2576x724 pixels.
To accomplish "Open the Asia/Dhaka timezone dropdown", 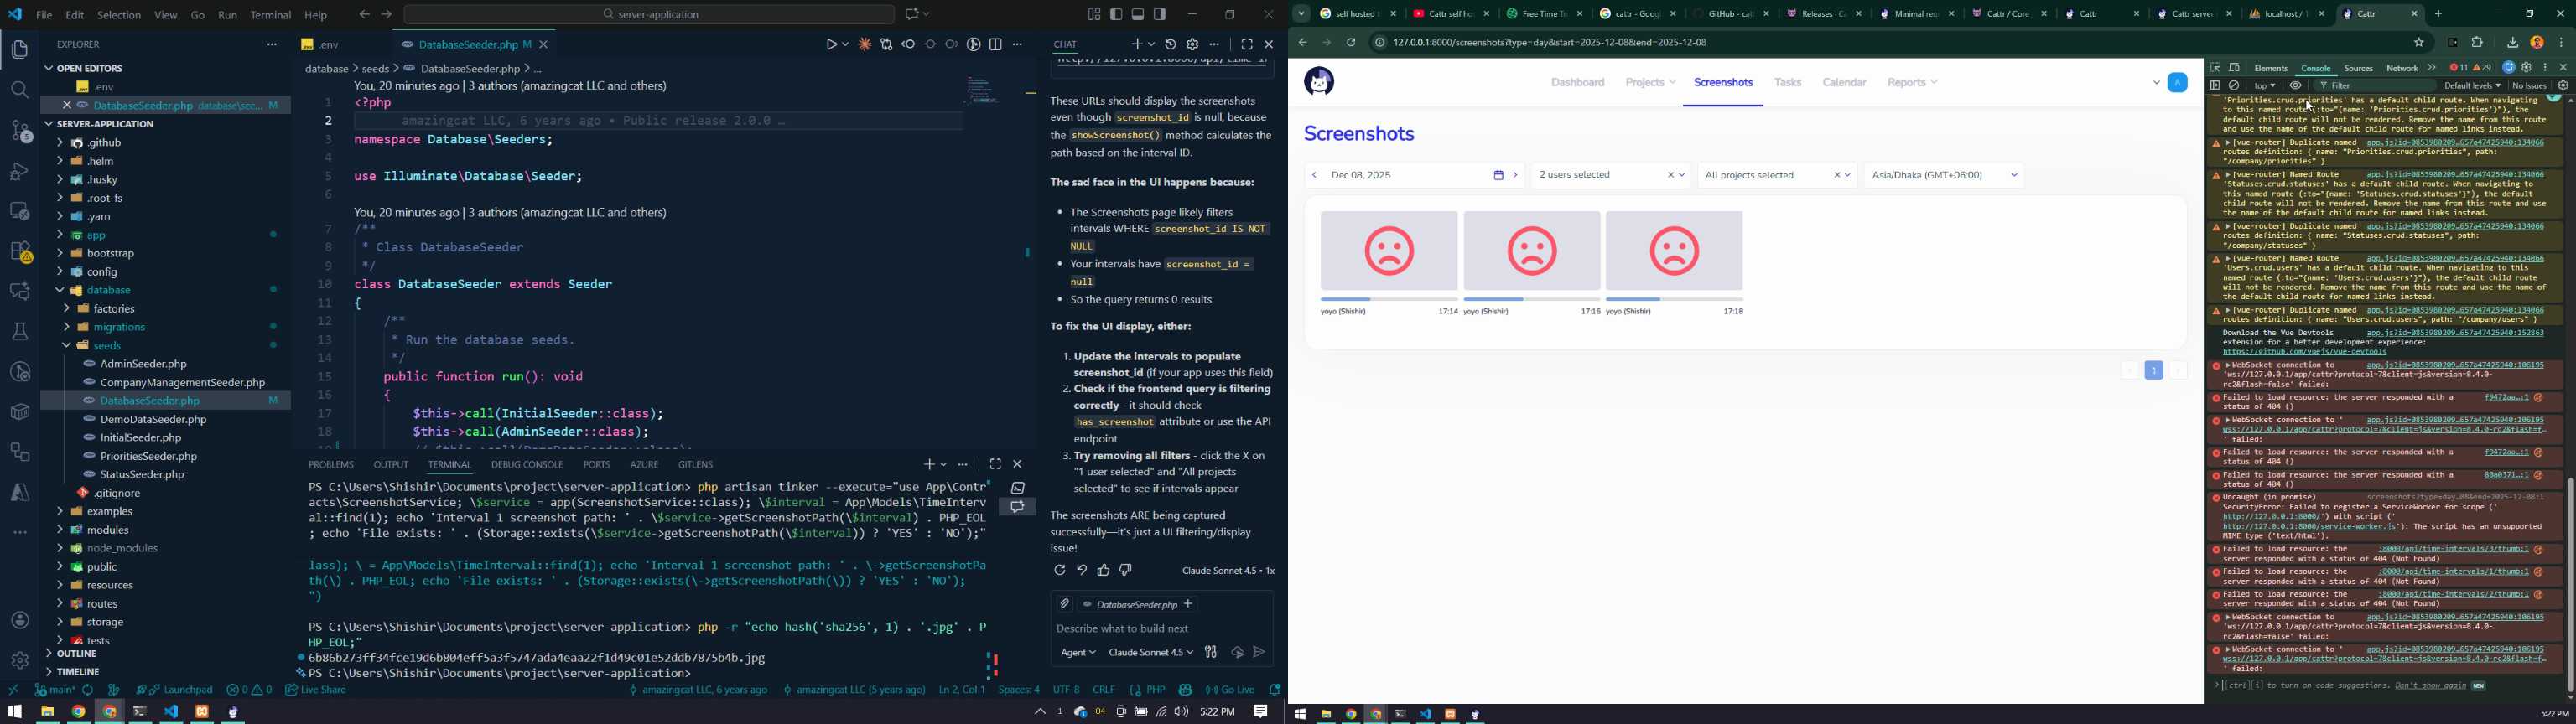I will (x=1944, y=175).
